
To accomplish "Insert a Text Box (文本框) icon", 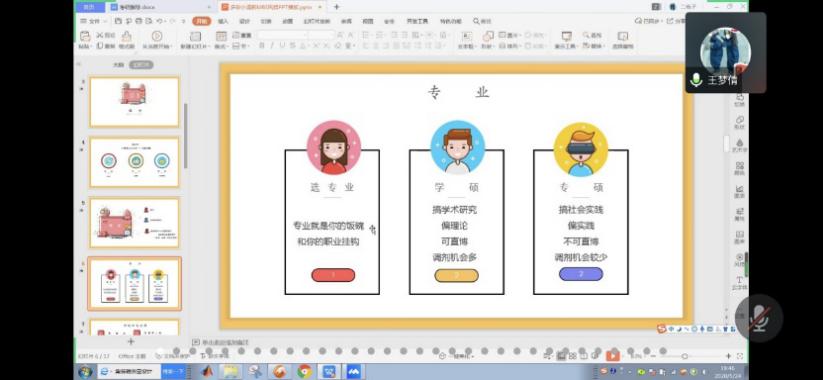I will (466, 36).
